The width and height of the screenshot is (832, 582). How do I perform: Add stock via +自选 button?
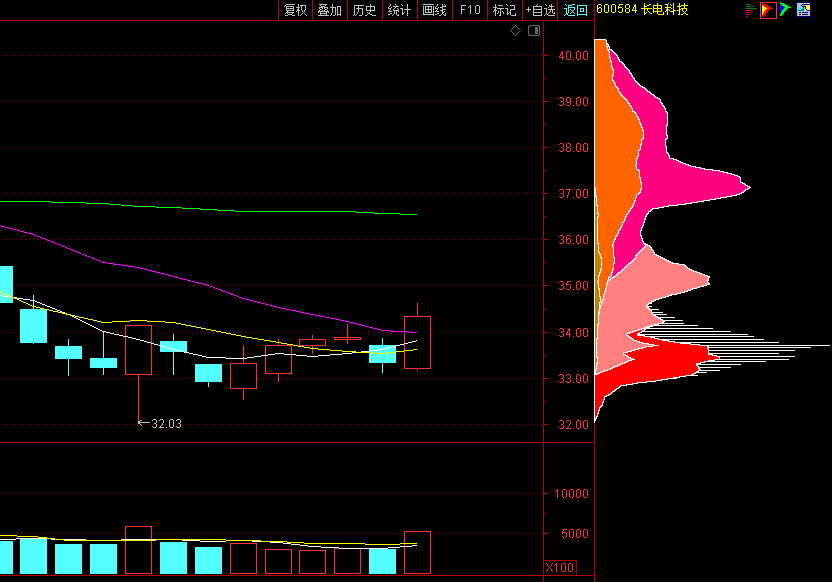click(540, 10)
